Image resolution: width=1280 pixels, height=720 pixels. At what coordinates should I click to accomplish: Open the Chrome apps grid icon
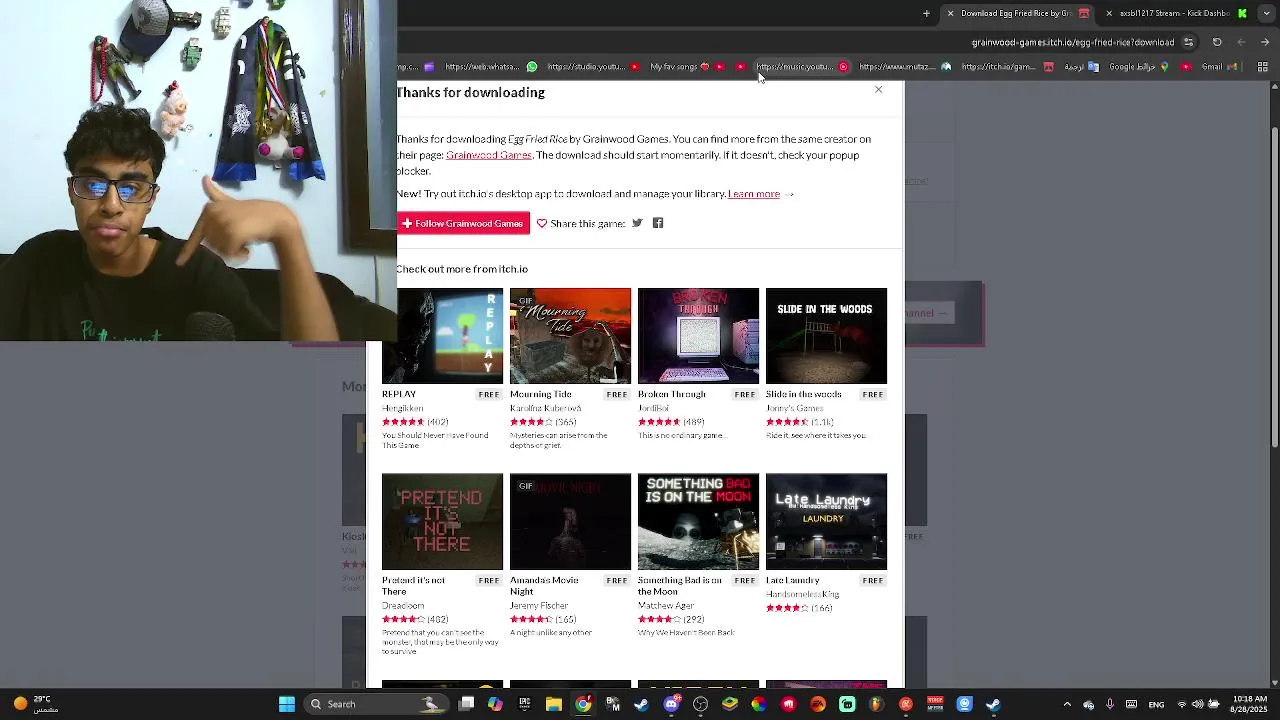[1263, 67]
